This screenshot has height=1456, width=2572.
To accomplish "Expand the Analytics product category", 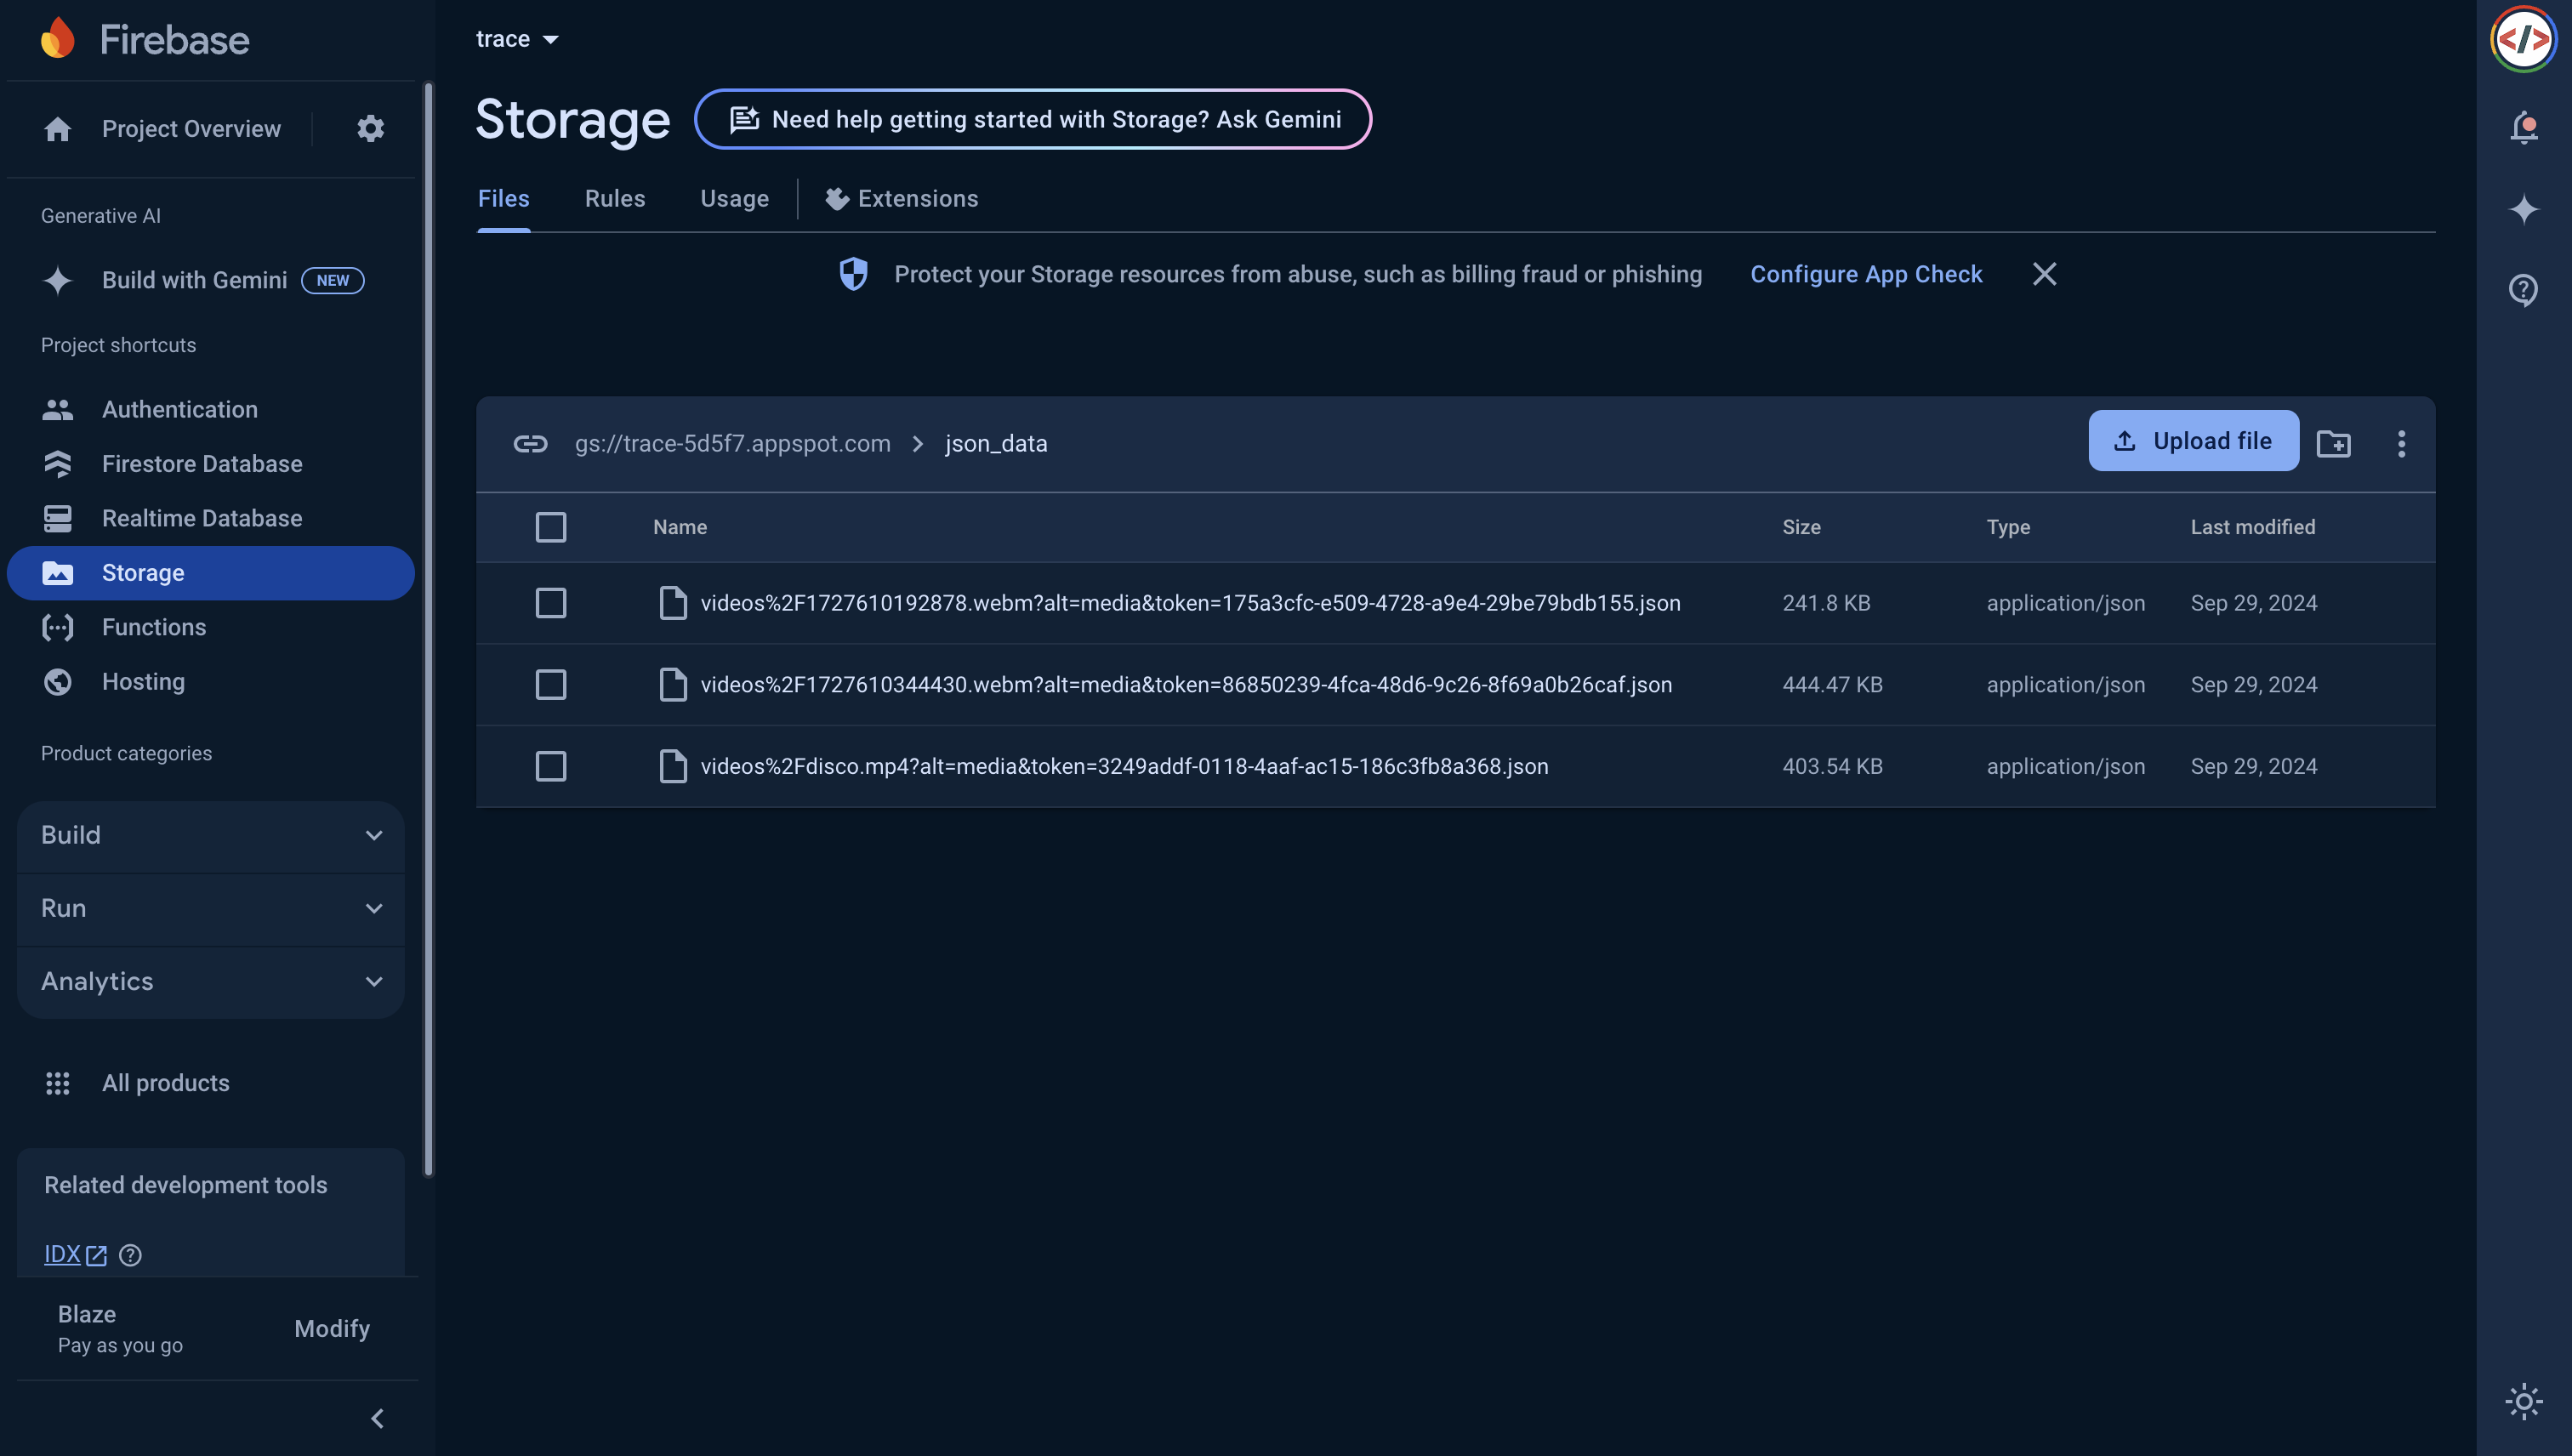I will click(x=210, y=981).
